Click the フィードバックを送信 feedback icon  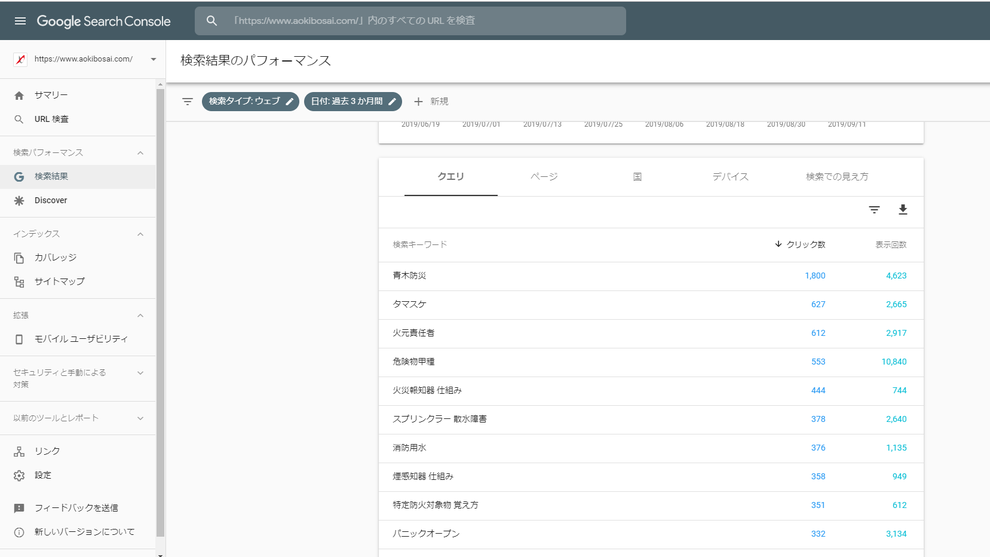pos(19,508)
